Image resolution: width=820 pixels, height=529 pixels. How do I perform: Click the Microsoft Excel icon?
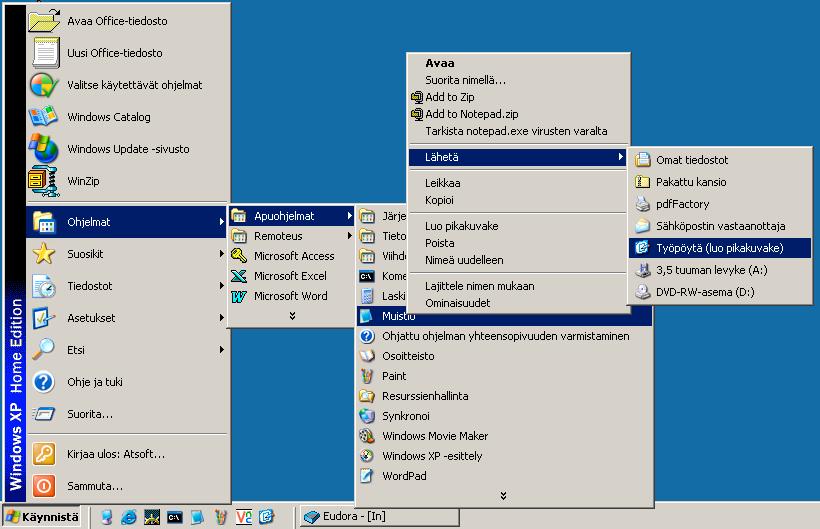coord(239,275)
